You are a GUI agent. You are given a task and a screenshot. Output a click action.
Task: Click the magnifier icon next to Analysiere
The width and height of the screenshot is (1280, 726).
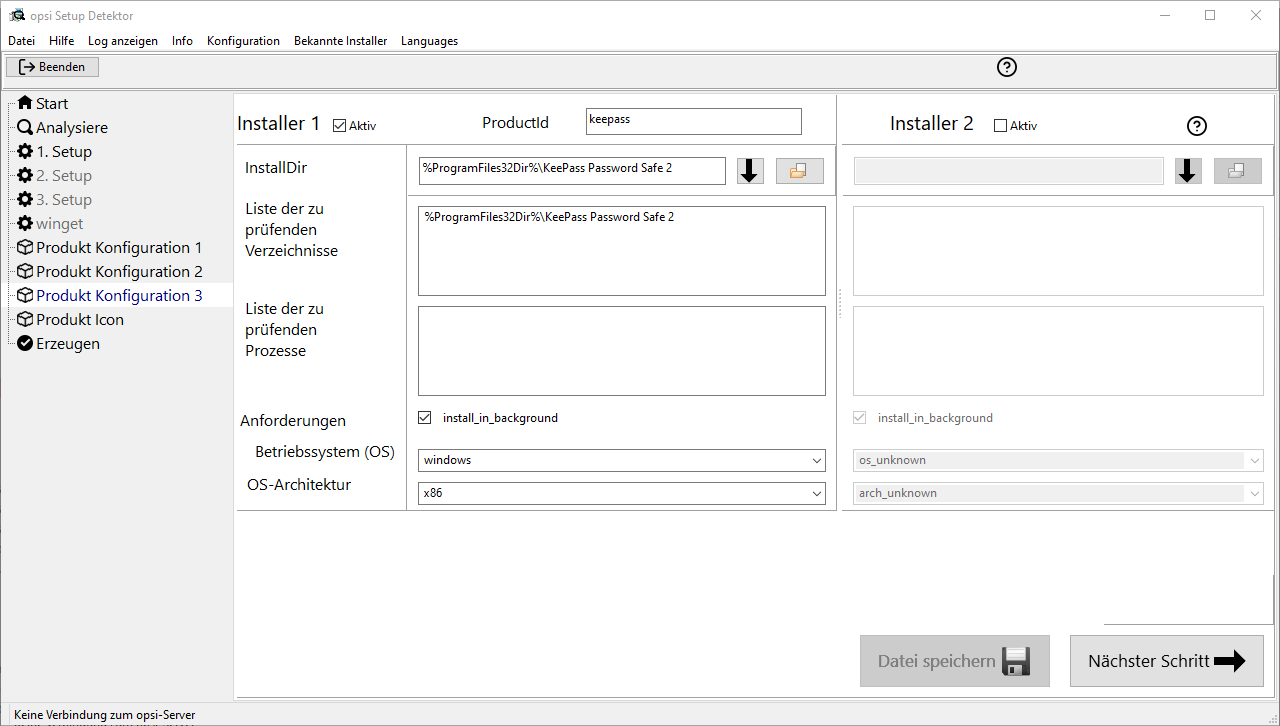(x=25, y=127)
